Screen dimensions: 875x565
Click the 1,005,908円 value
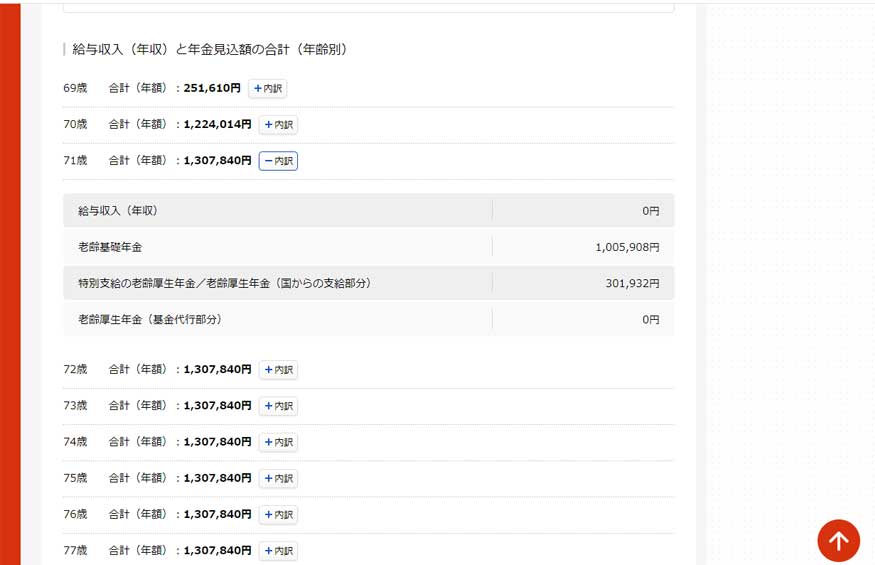click(627, 247)
